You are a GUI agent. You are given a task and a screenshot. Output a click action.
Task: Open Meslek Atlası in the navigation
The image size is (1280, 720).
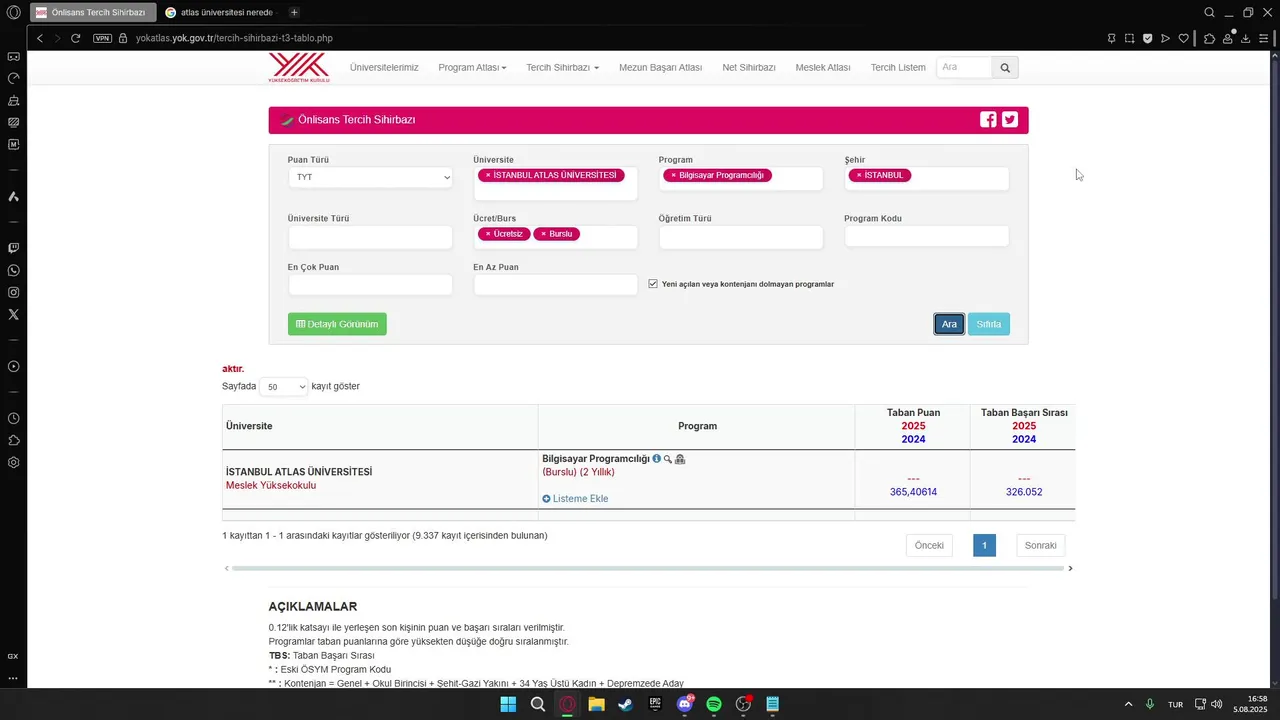coord(823,67)
